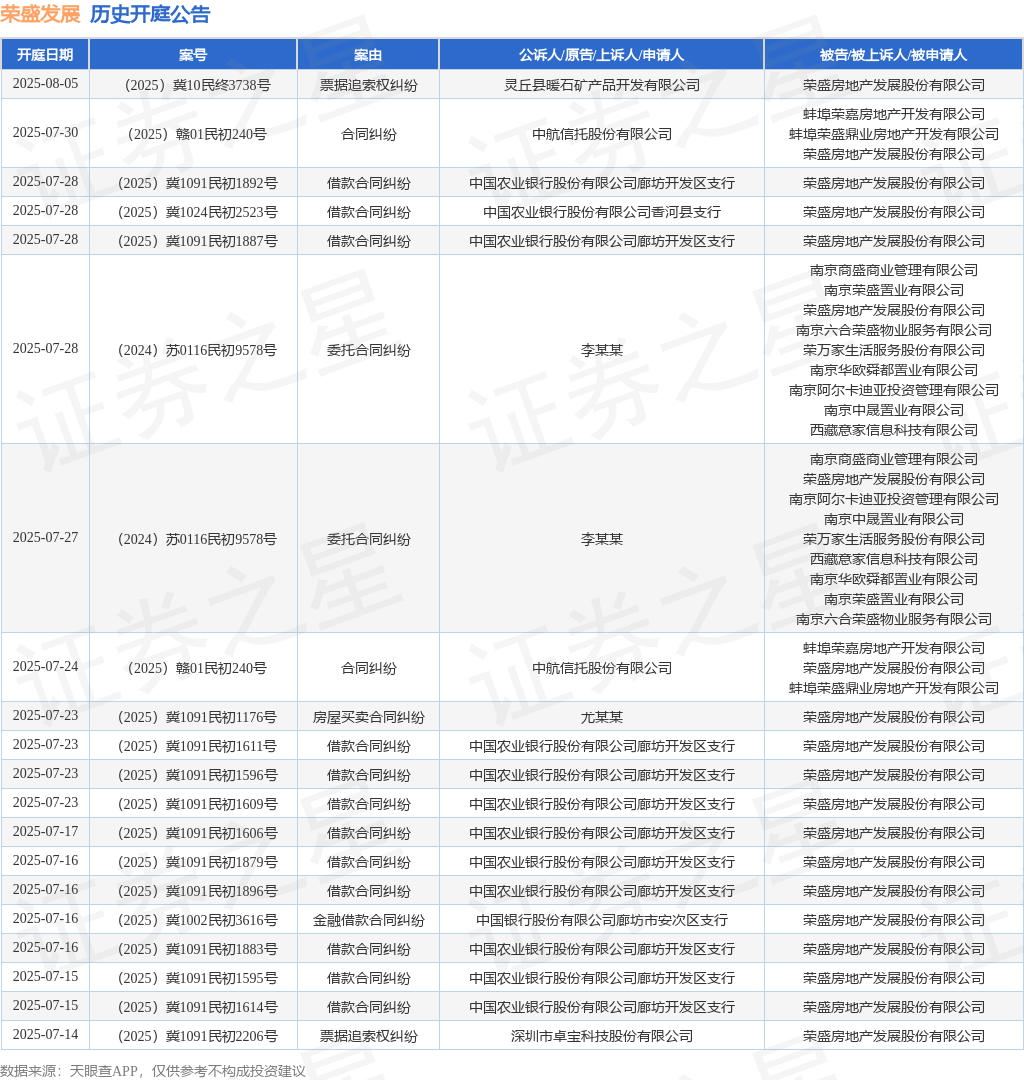The height and width of the screenshot is (1080, 1024).
Task: Click 荣万家生活服务股份有限公司 in the 2025-07-27 row
Action: pos(894,539)
